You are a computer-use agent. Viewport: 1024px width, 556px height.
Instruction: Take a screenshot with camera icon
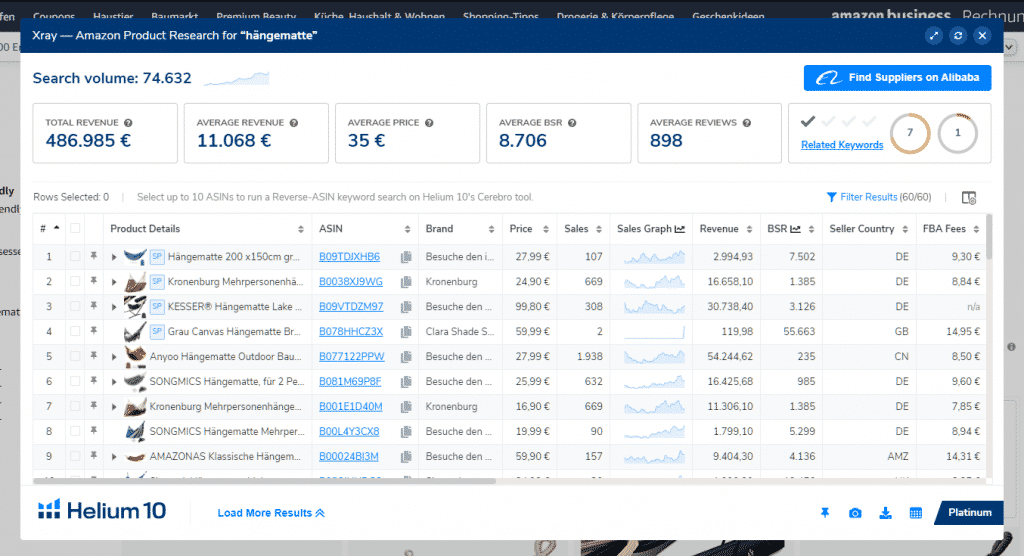tap(855, 513)
